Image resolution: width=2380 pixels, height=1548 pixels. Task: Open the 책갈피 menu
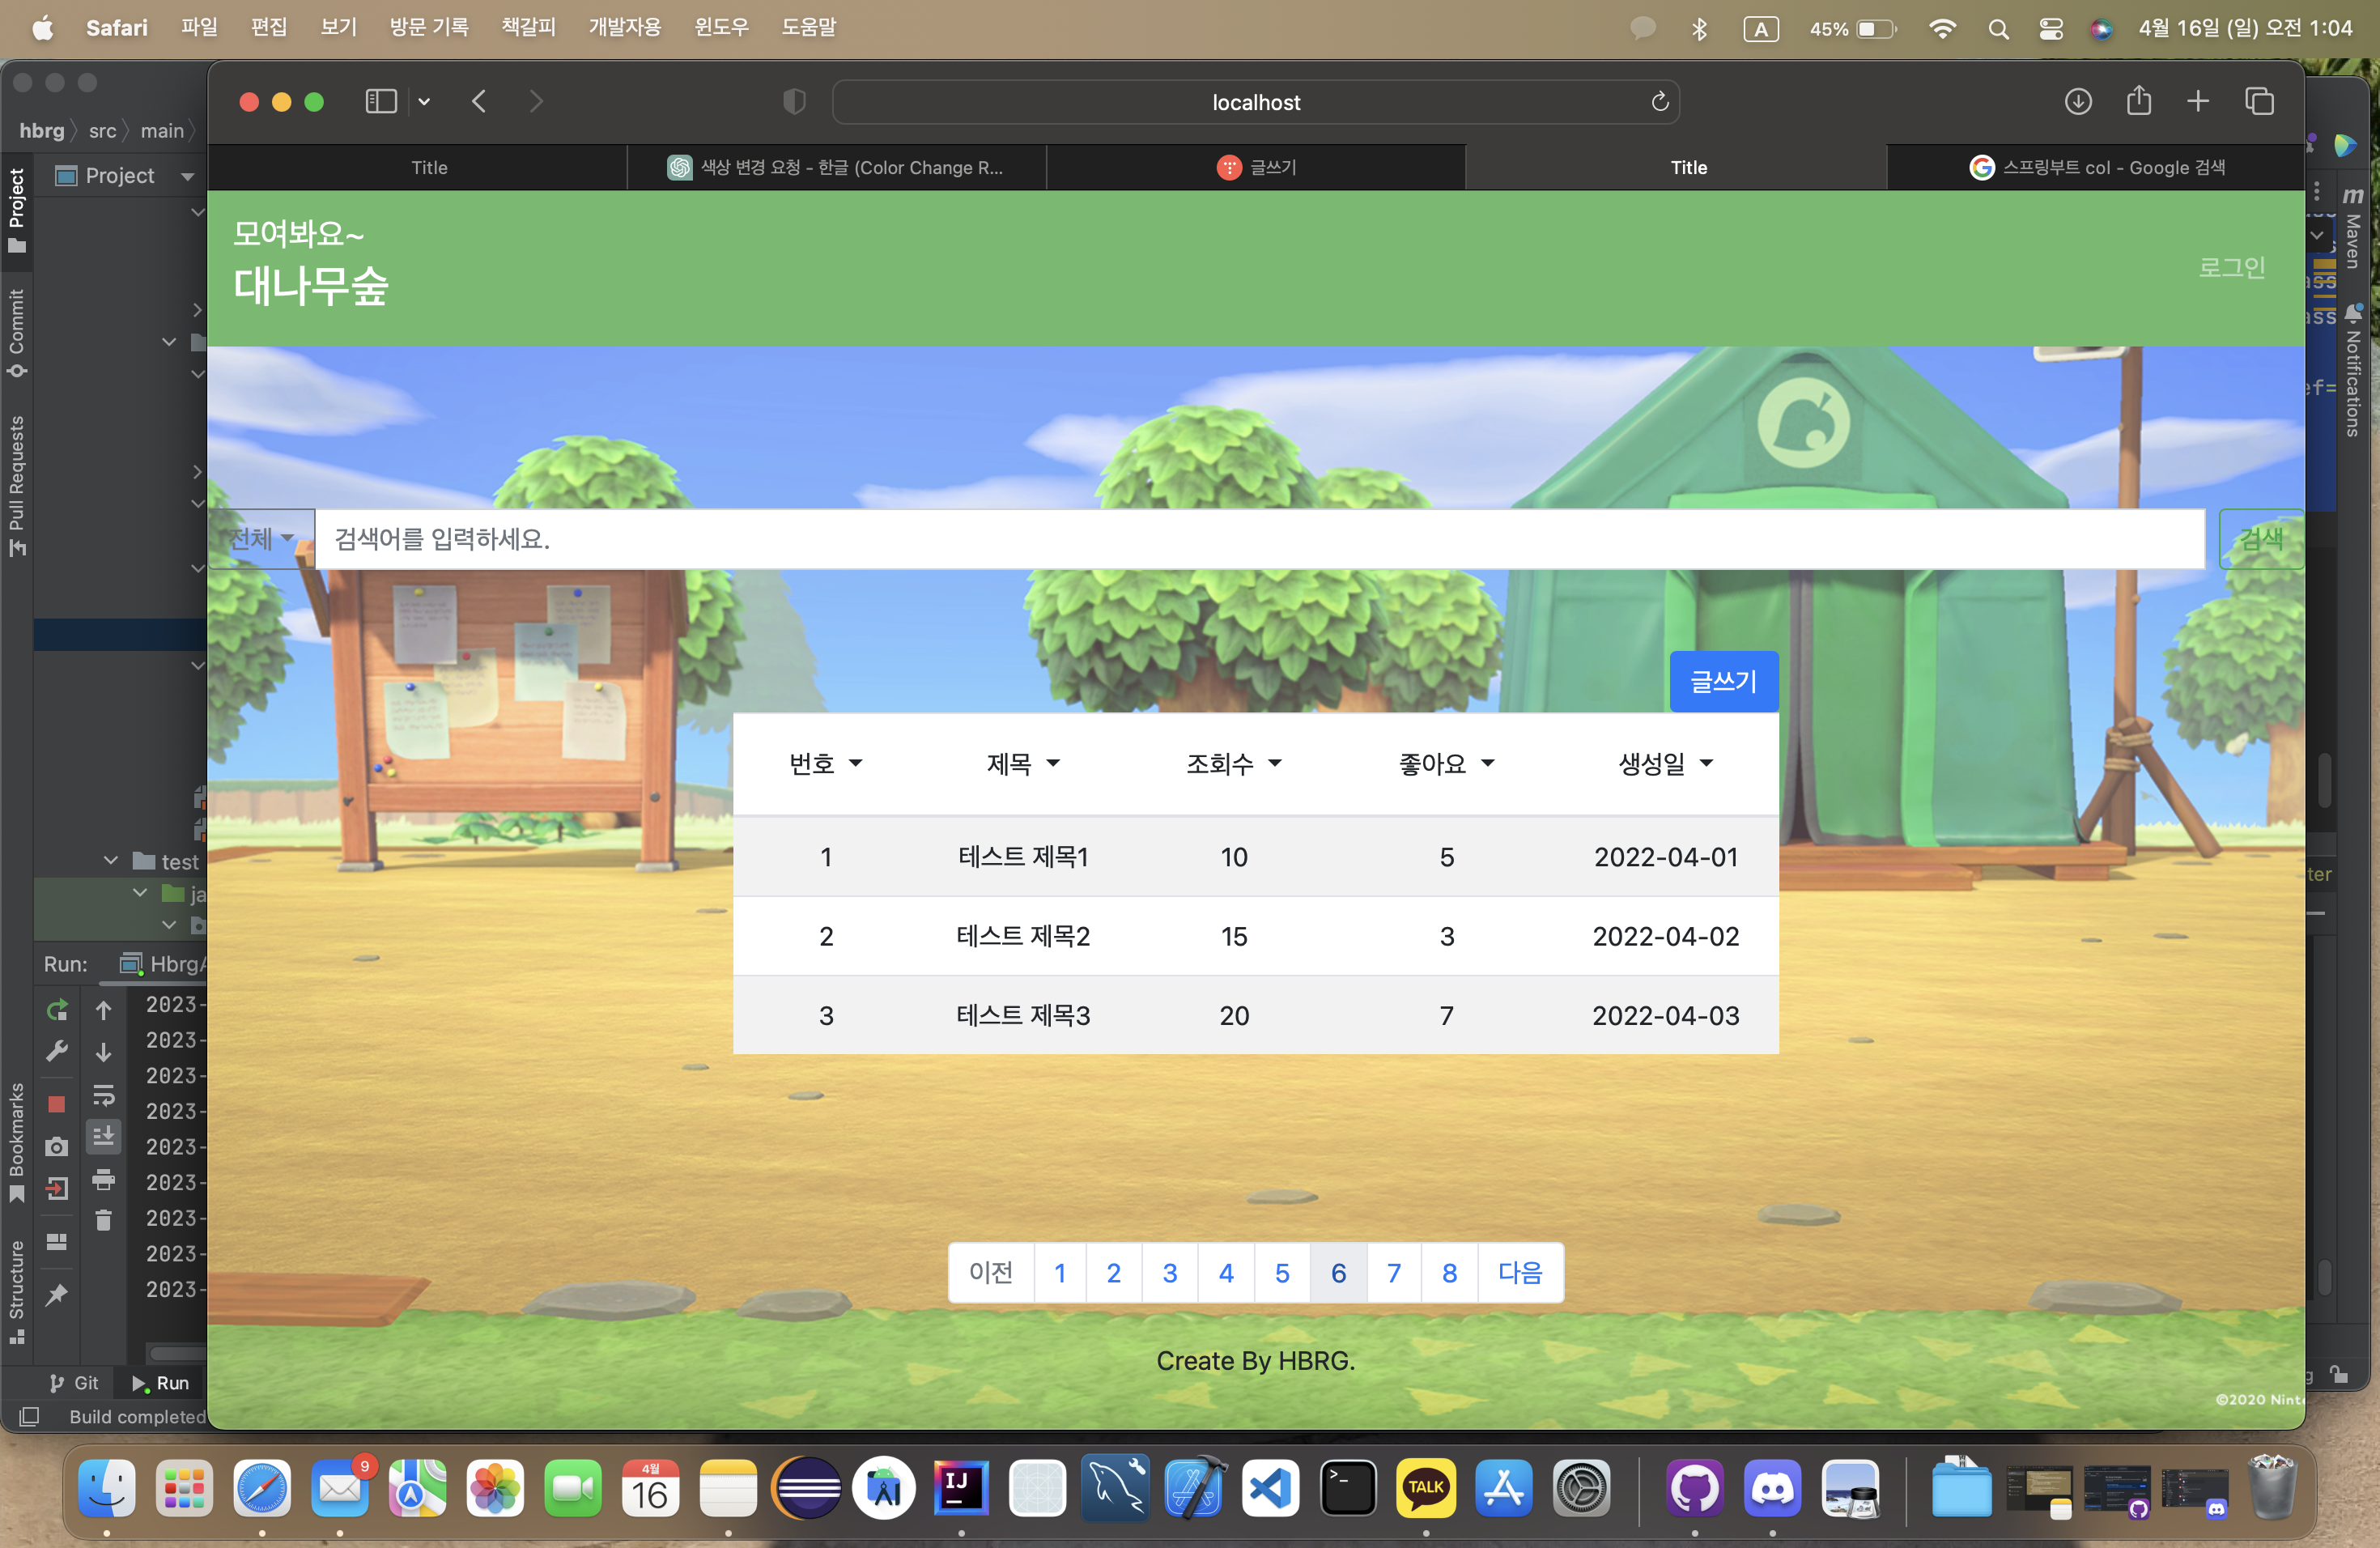(x=528, y=27)
